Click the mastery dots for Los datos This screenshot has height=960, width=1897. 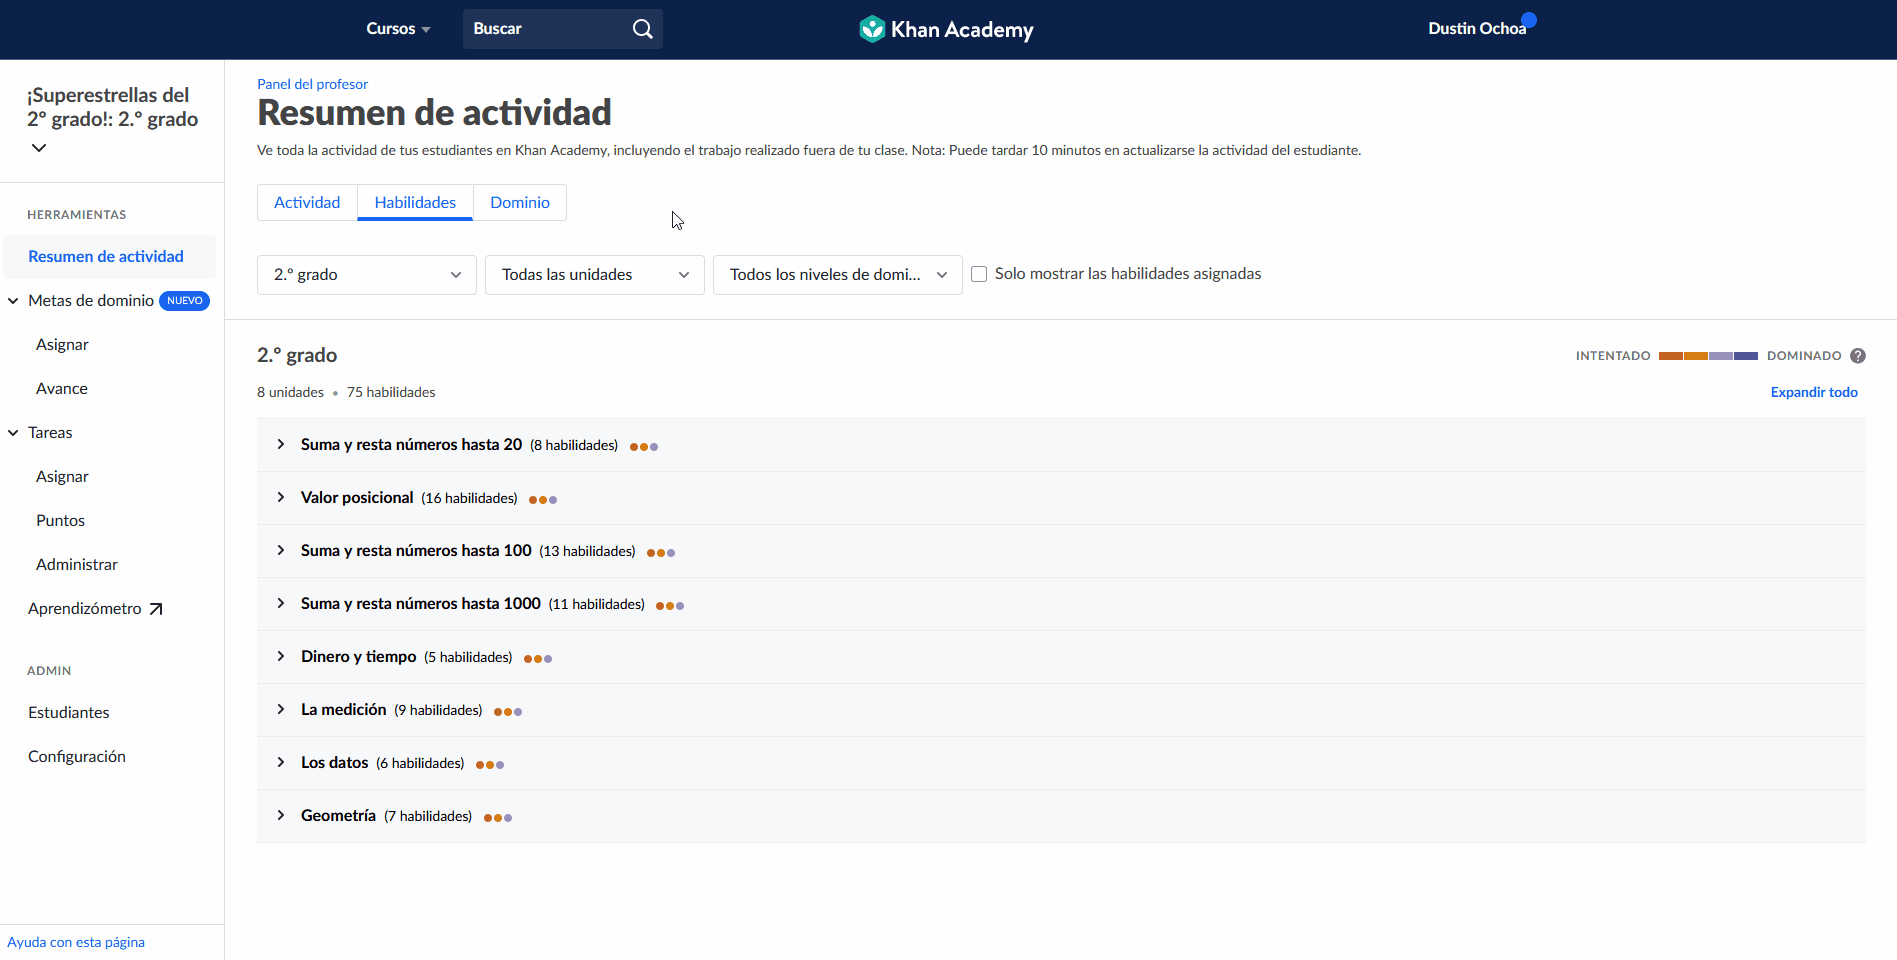coord(490,765)
